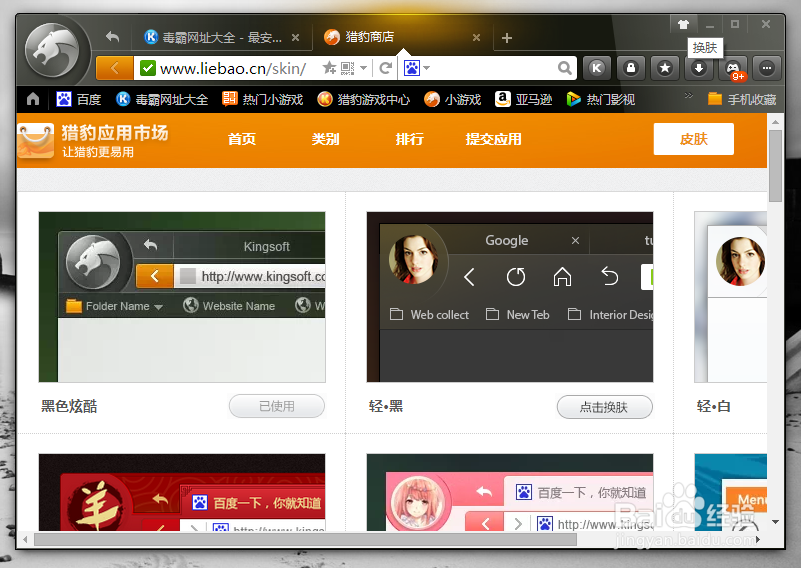Click the Kingsoft K toolbar button

pos(597,68)
